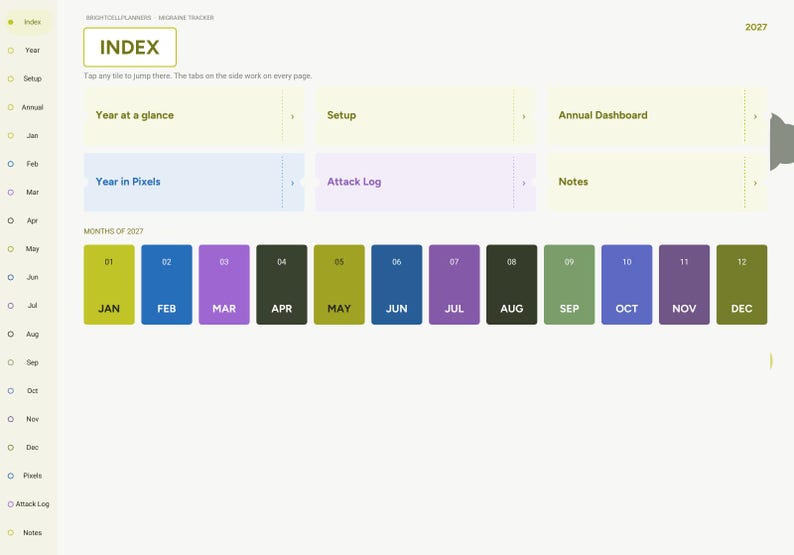Viewport: 794px width, 555px height.
Task: Click the 2027 year label
Action: click(x=756, y=27)
